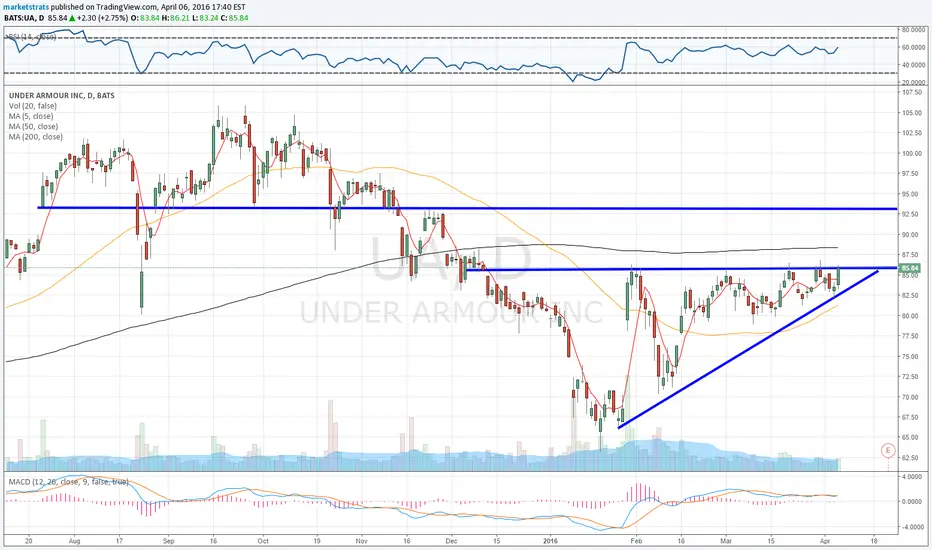Click the H:86.21 high value in header
932x550 pixels.
175,18
